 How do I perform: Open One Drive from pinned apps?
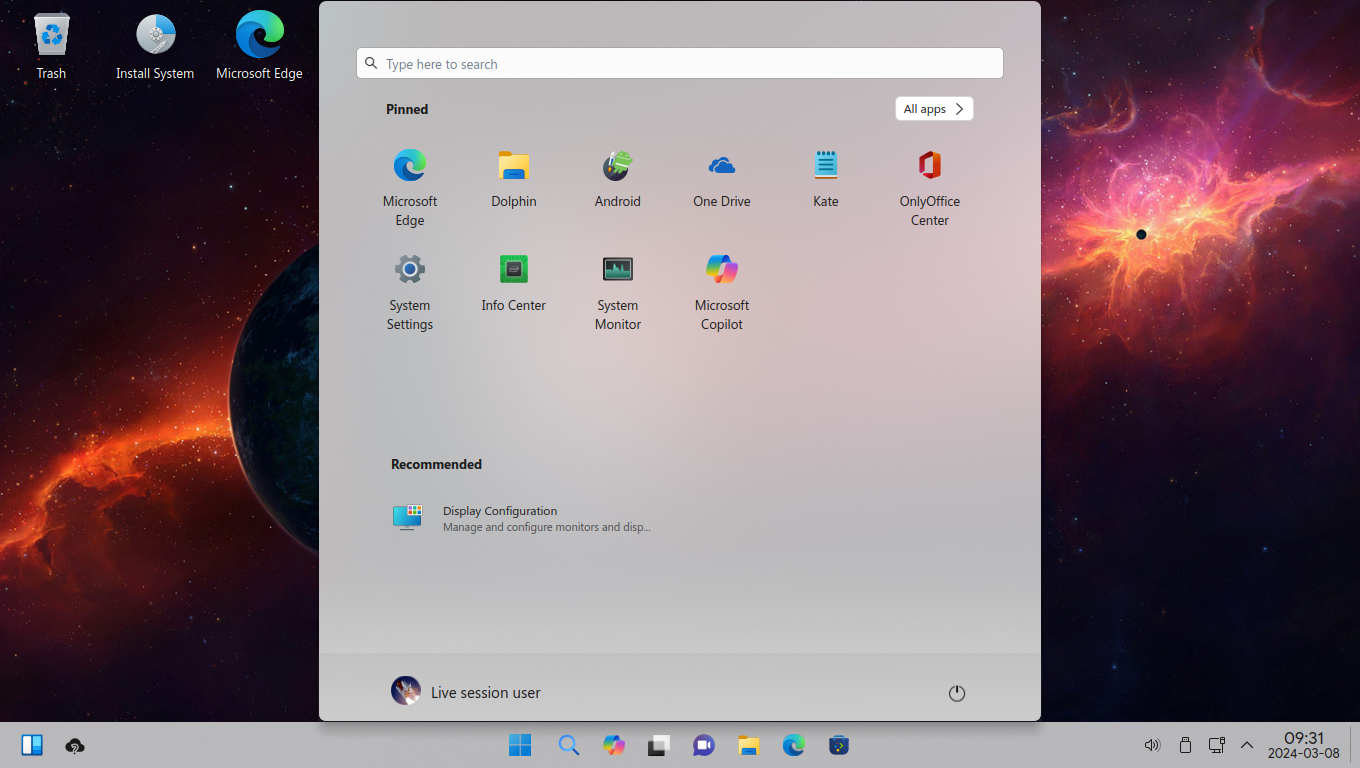722,178
